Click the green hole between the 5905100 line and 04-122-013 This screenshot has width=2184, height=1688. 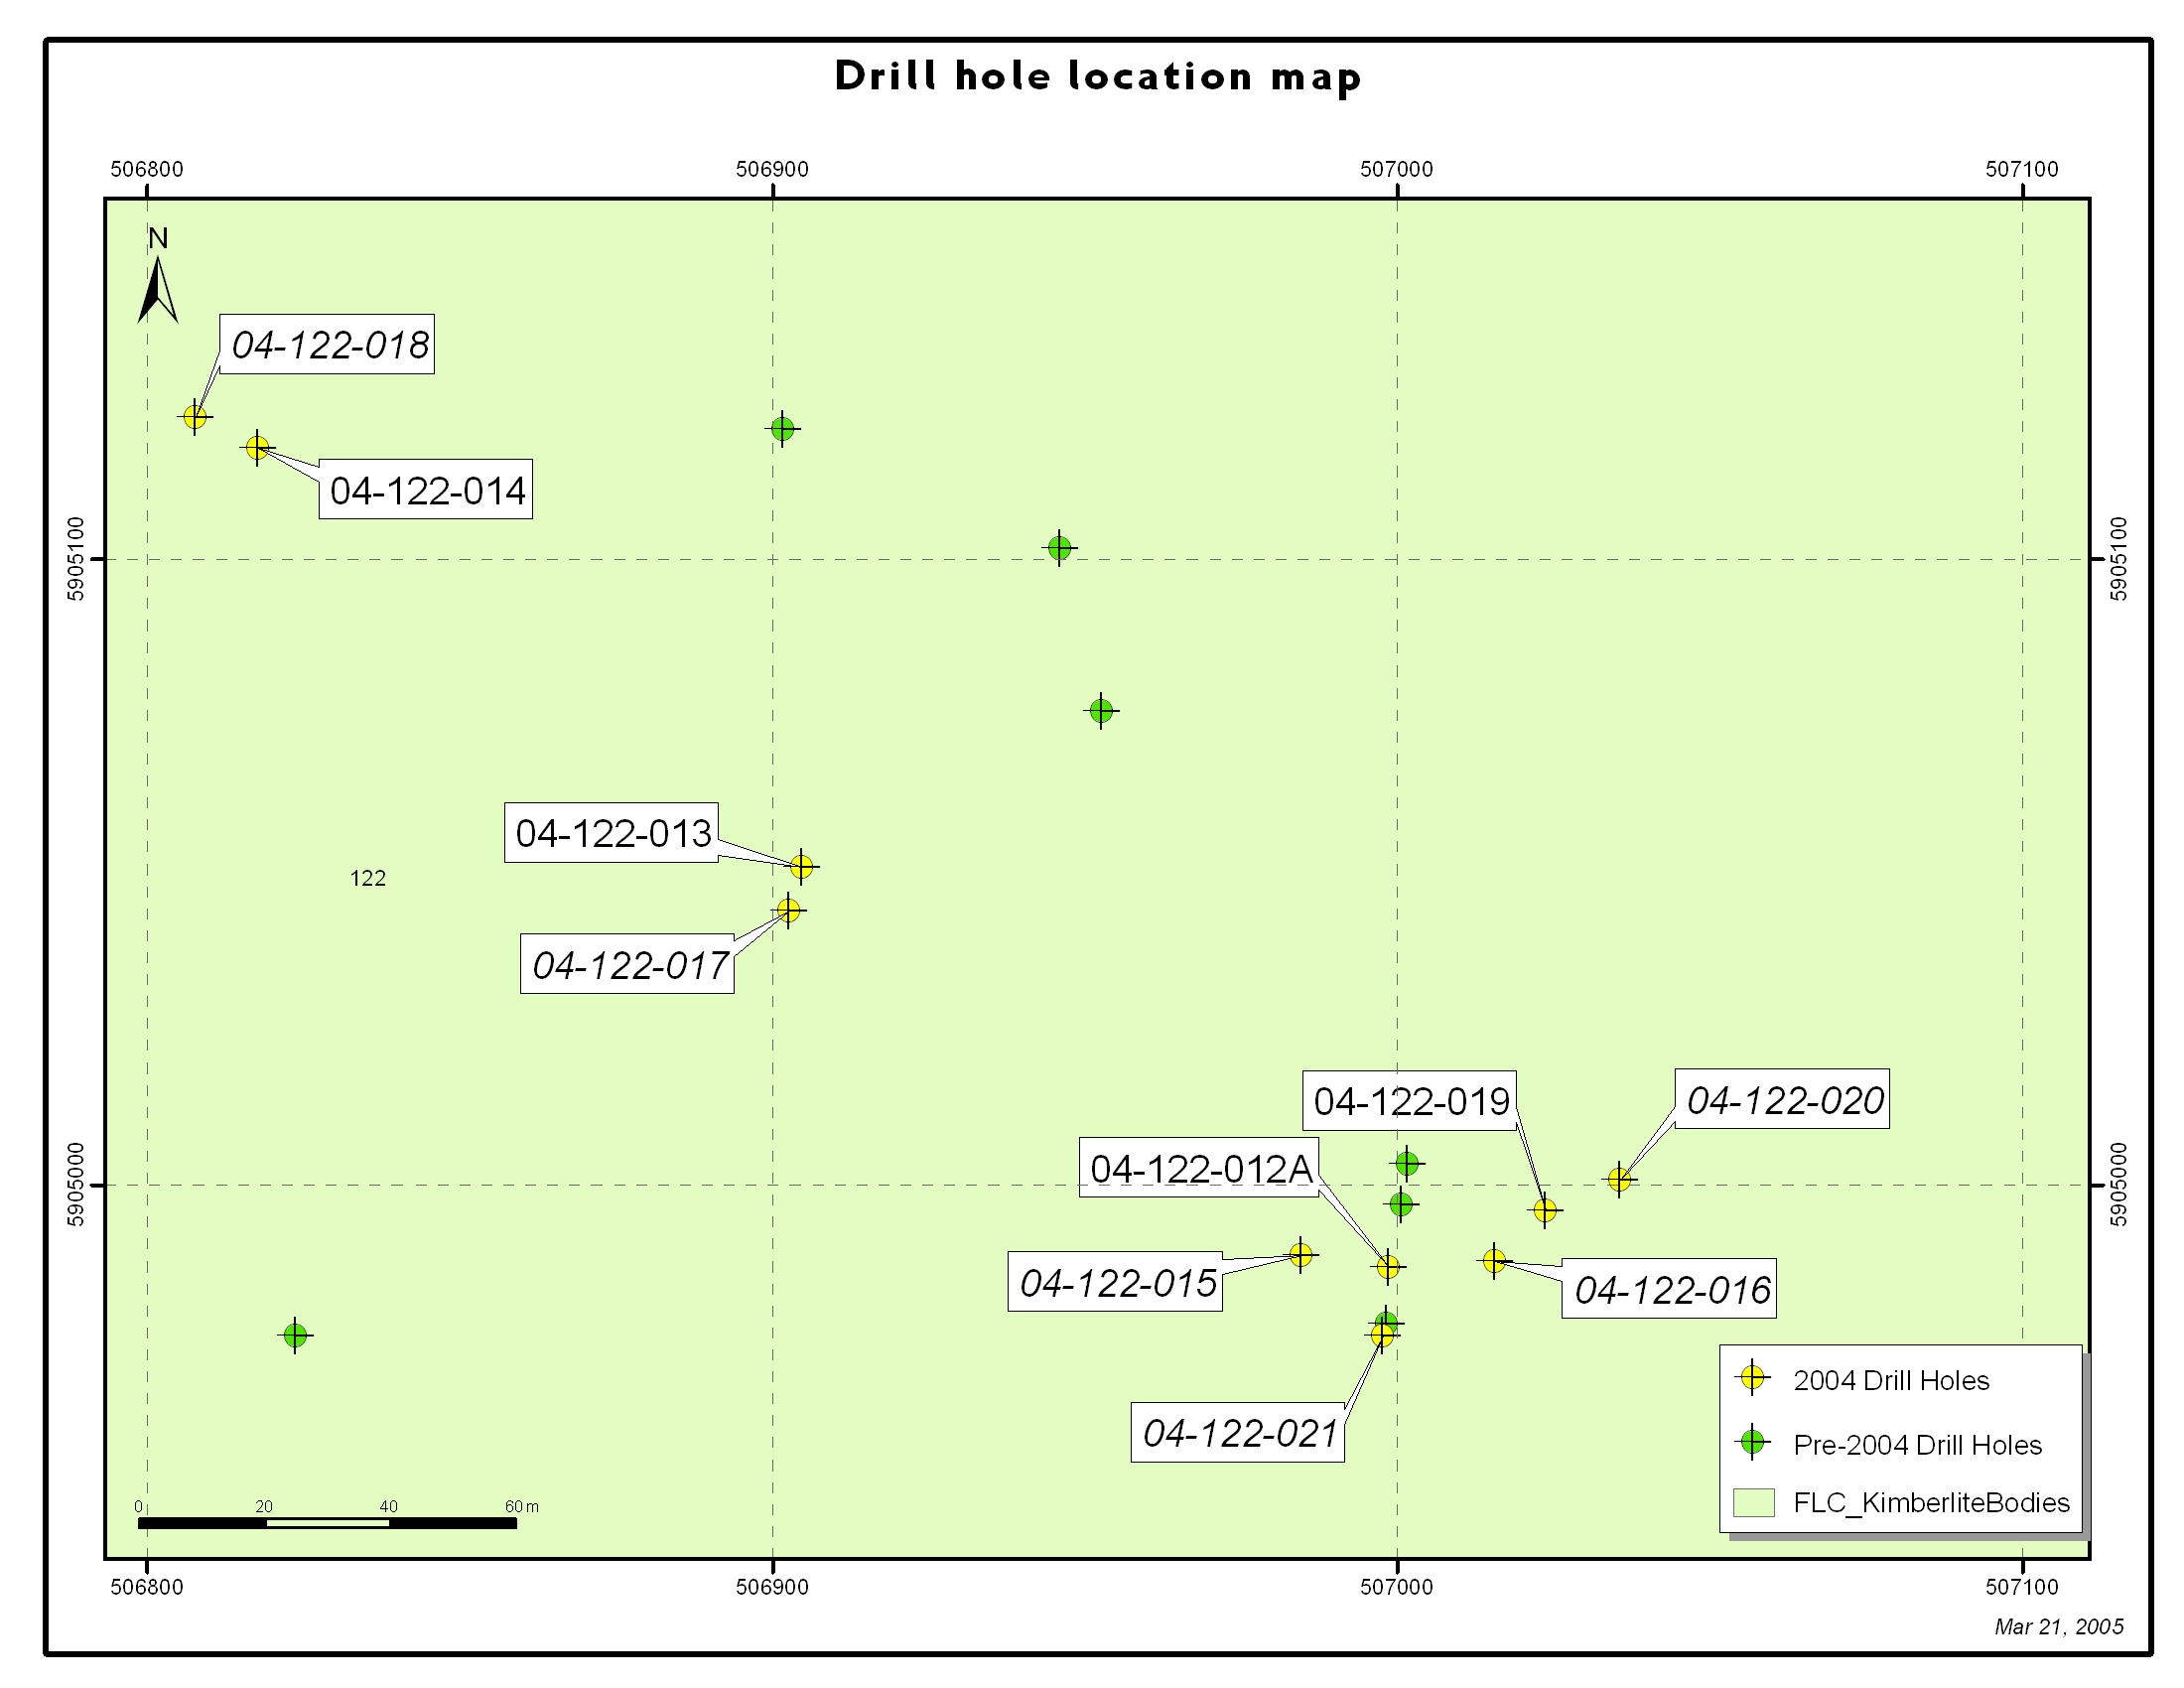(x=1101, y=711)
